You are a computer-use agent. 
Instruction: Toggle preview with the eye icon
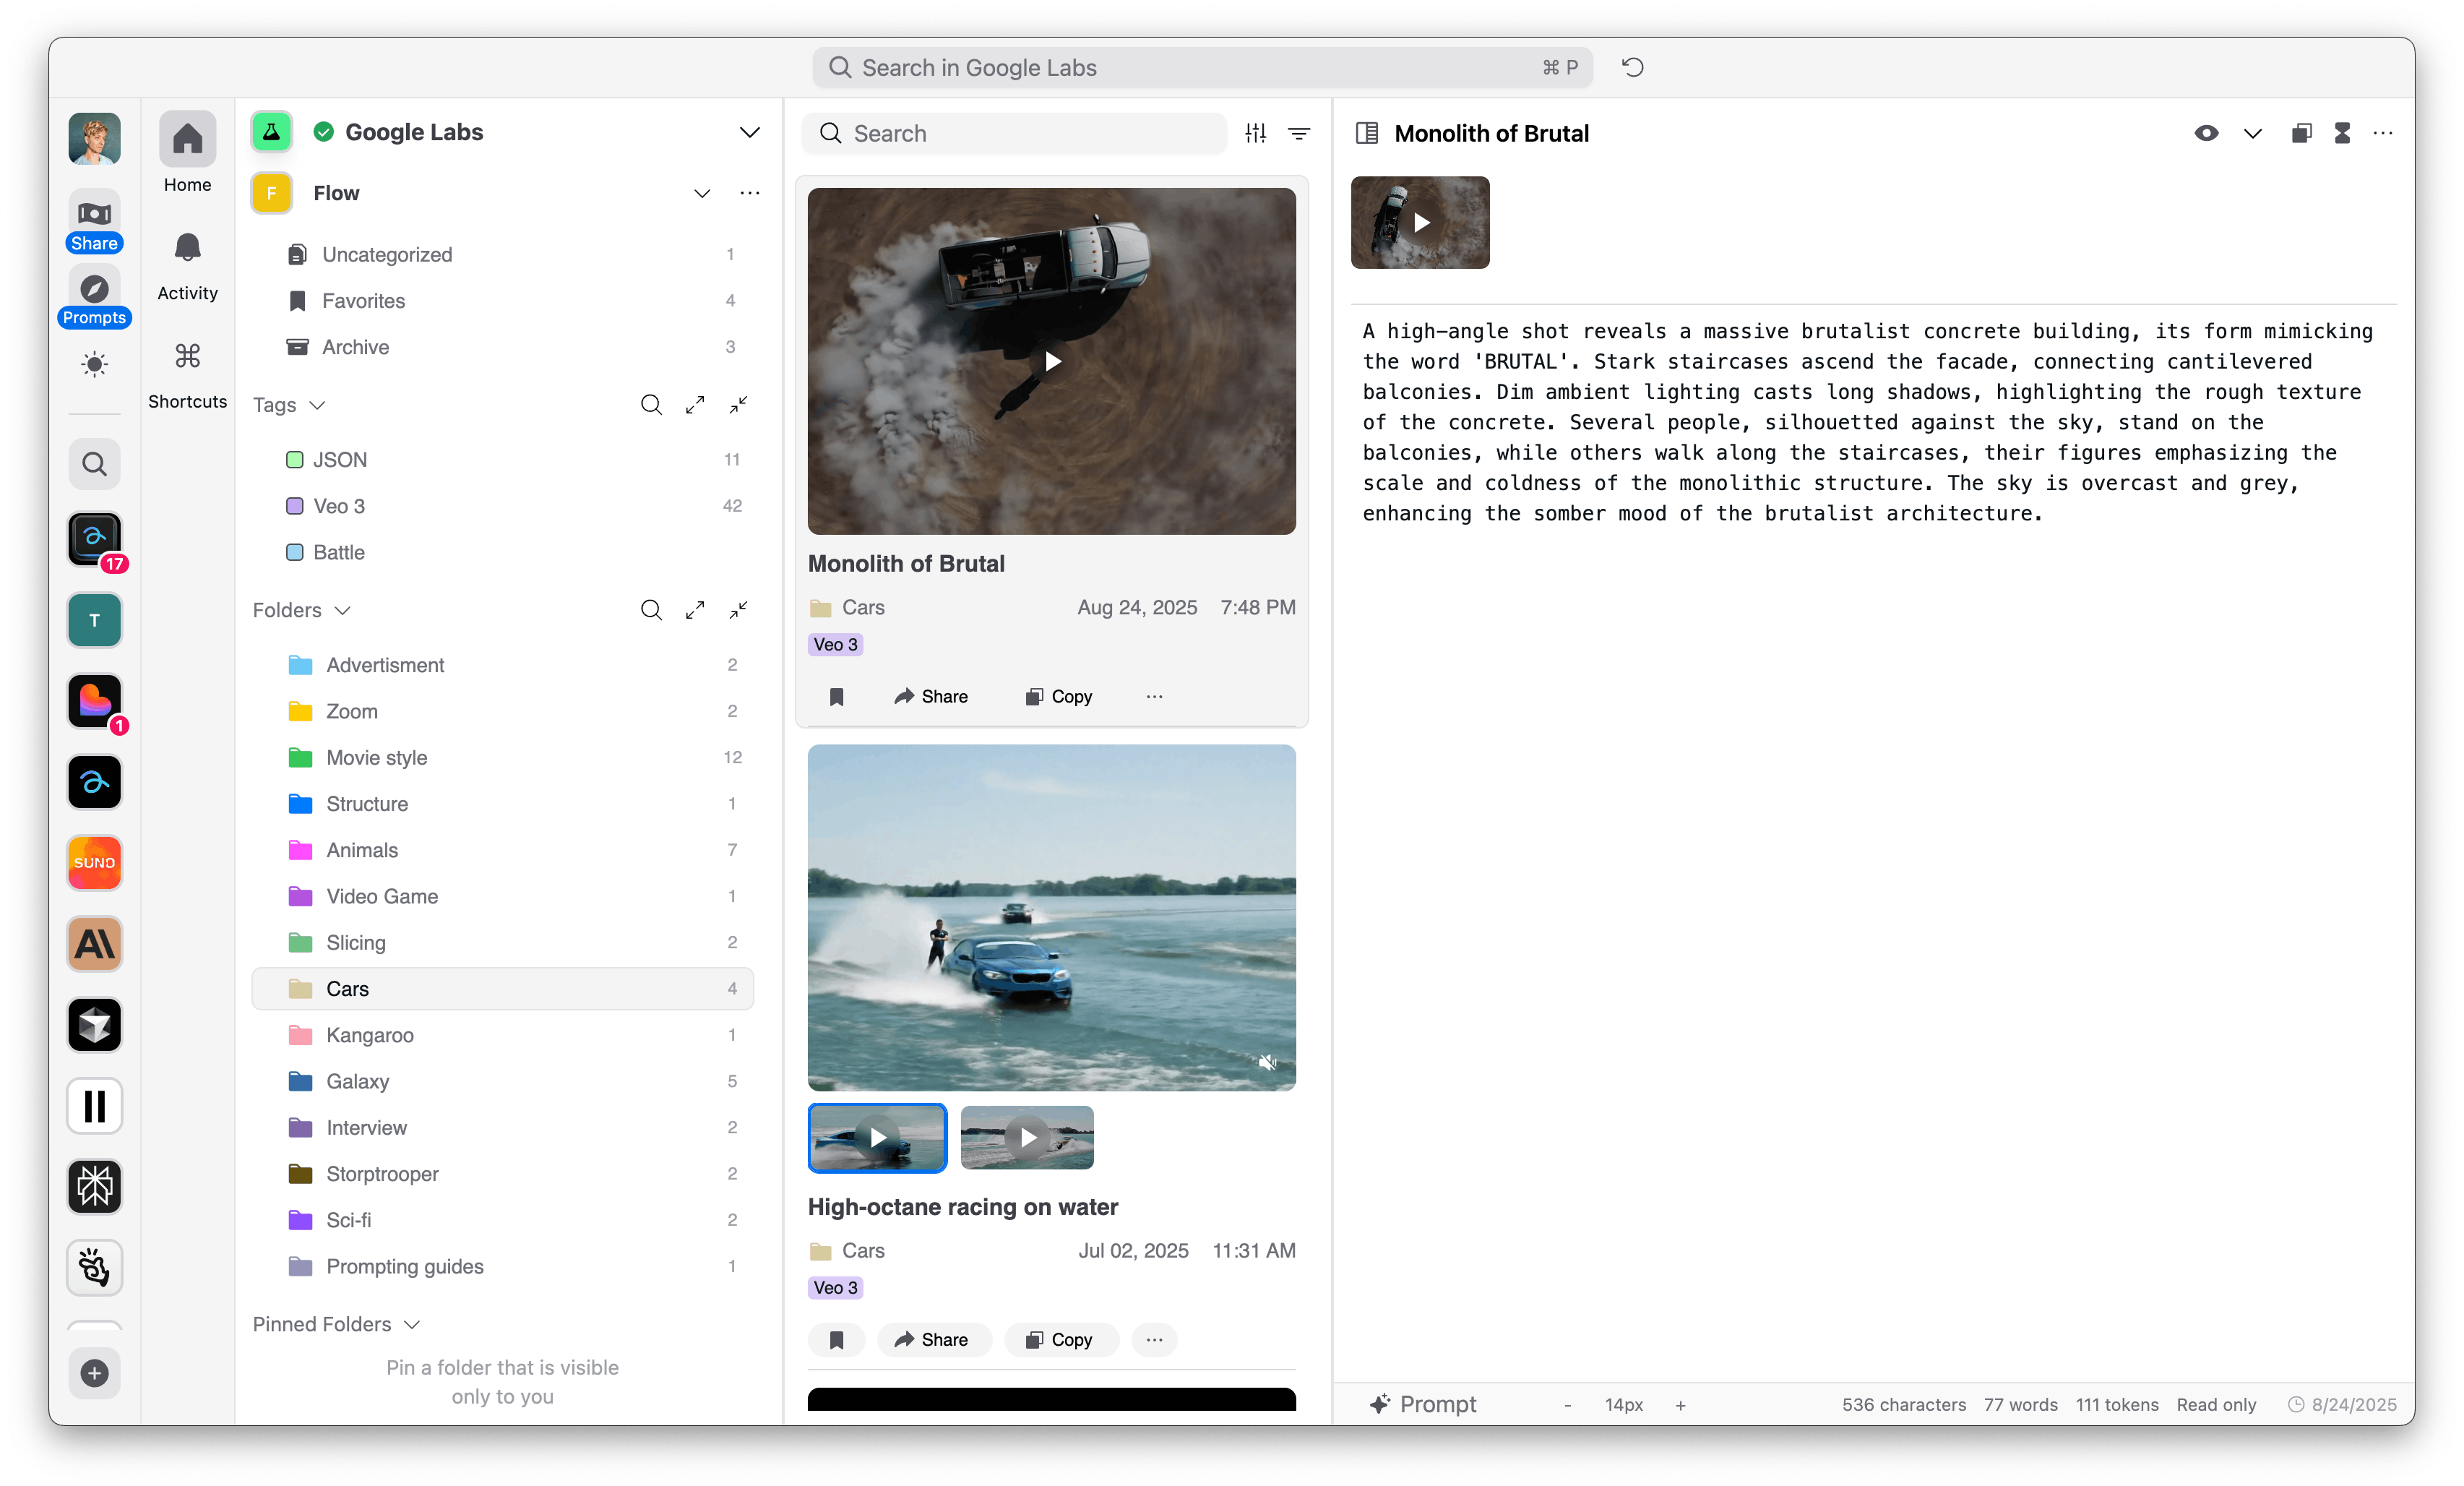pos(2206,133)
